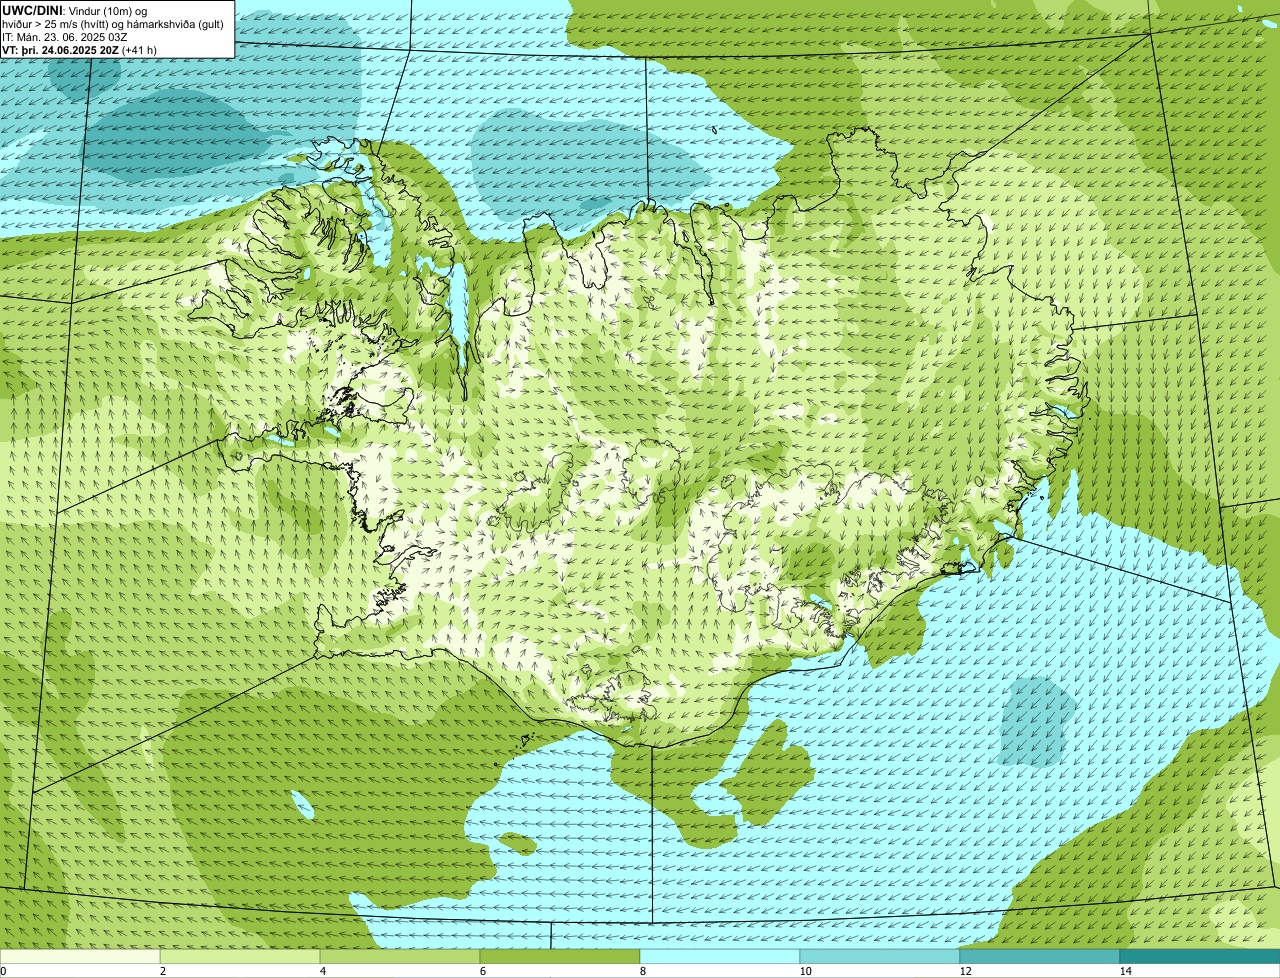
Task: Click the 12–14 m/s teal legend swatch
Action: coord(1040,956)
